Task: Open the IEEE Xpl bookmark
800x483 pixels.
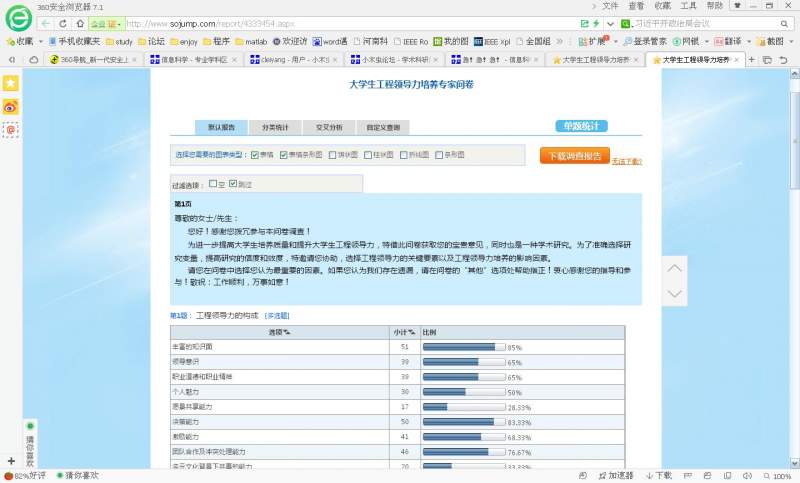Action: click(492, 42)
